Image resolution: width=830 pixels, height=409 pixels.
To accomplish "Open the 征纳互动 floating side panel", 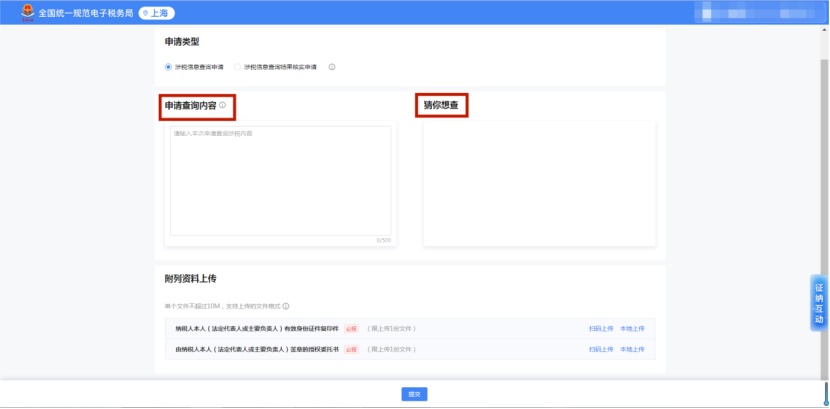I will (x=818, y=302).
